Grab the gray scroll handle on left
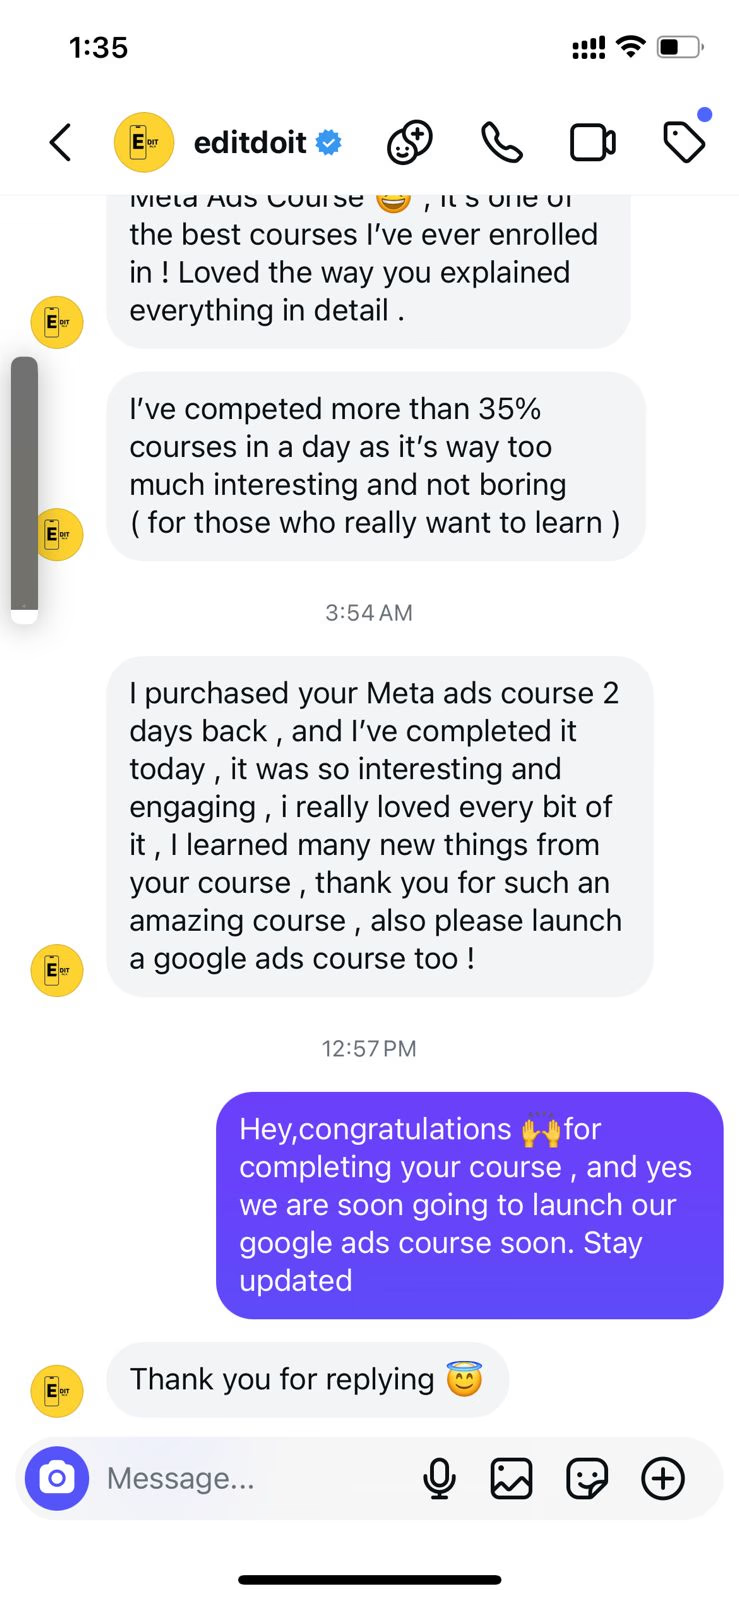 tap(24, 485)
